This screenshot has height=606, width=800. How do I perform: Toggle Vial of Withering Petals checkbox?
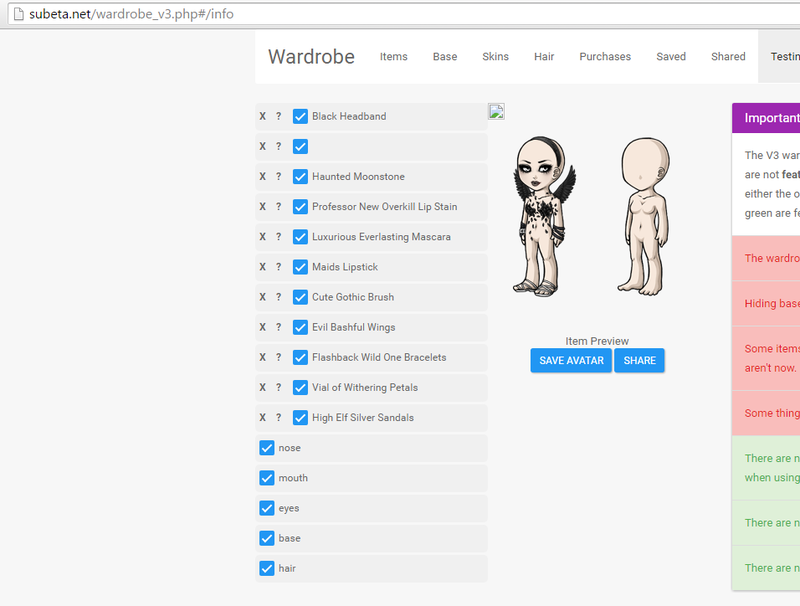coord(300,387)
